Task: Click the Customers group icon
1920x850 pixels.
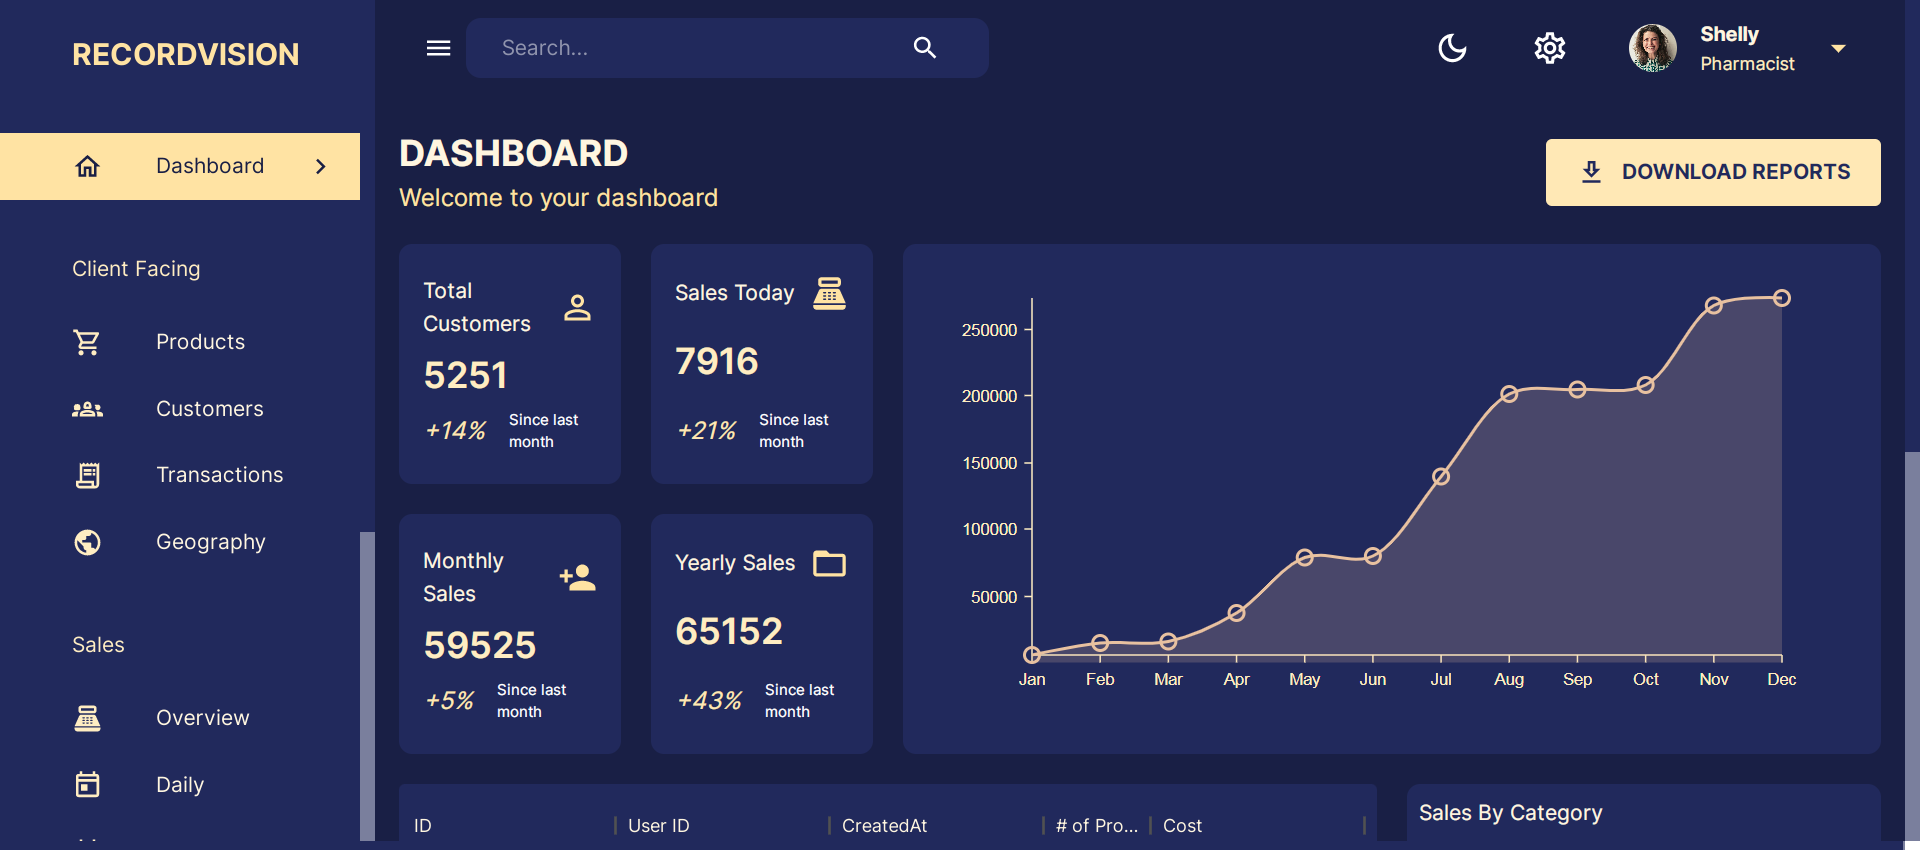Action: click(88, 409)
